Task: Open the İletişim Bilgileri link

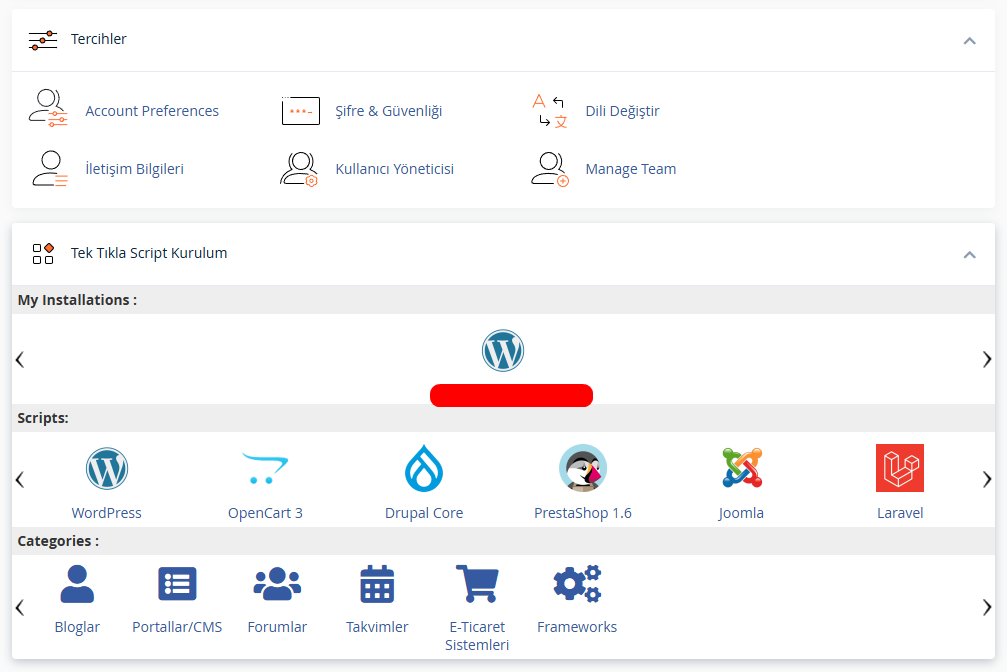Action: point(134,169)
